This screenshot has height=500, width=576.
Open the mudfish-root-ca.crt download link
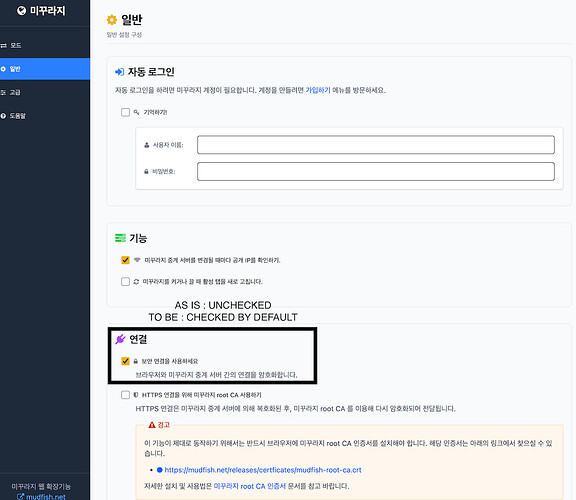point(263,470)
